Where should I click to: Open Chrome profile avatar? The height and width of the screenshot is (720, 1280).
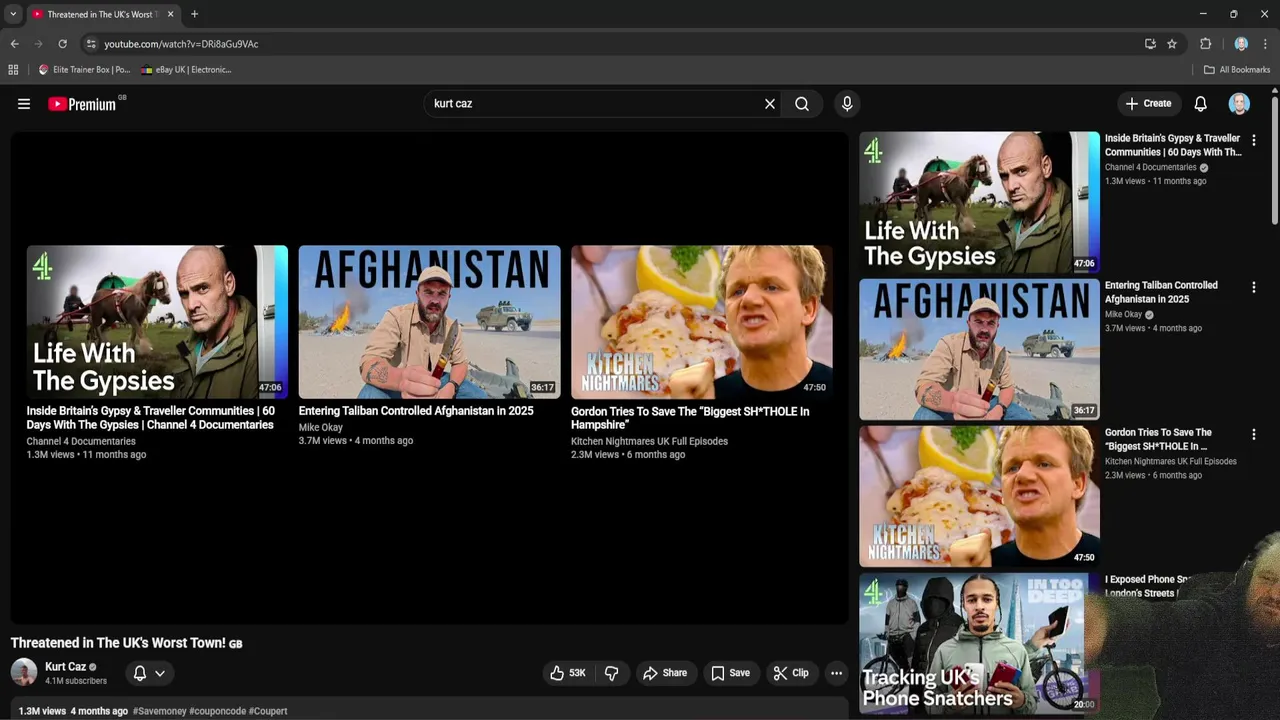1241,44
